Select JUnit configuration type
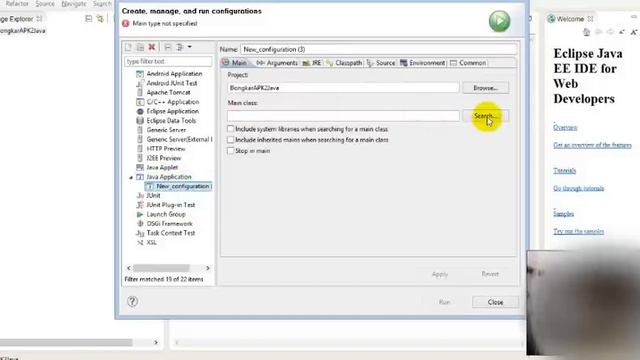 [x=153, y=196]
